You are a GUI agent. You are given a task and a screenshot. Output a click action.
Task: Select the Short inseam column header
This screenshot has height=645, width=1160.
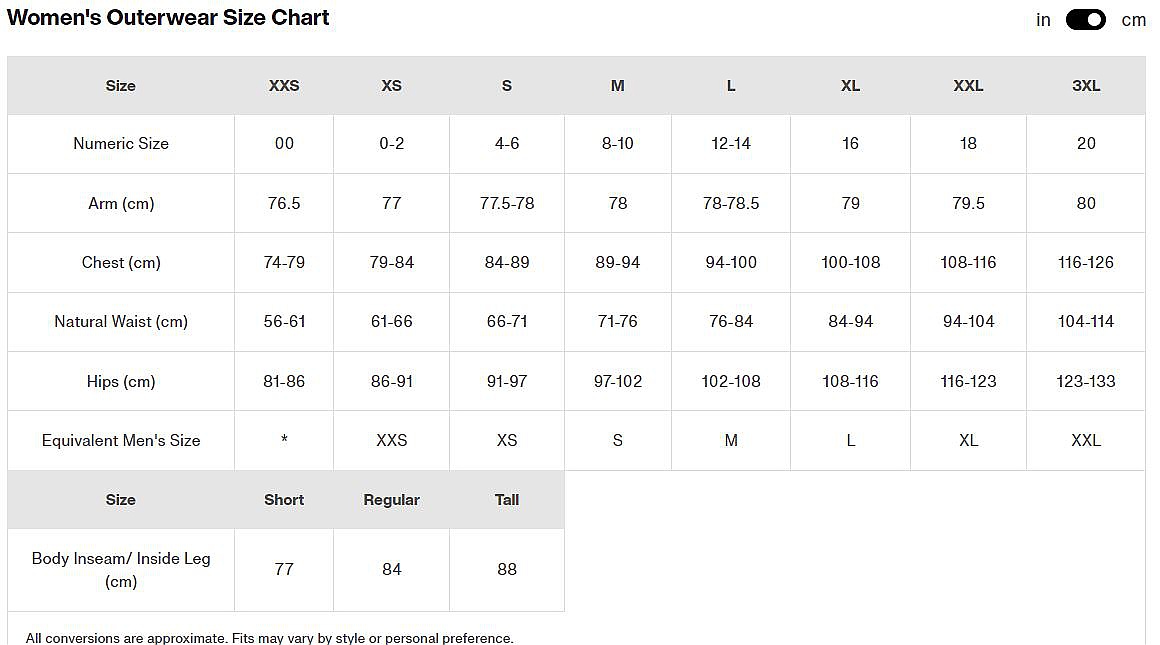[x=284, y=500]
